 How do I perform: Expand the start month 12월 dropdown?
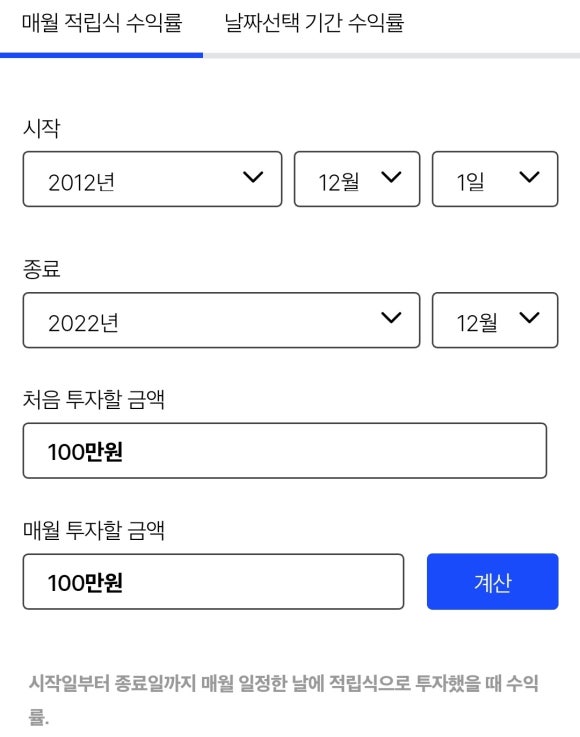tap(357, 179)
